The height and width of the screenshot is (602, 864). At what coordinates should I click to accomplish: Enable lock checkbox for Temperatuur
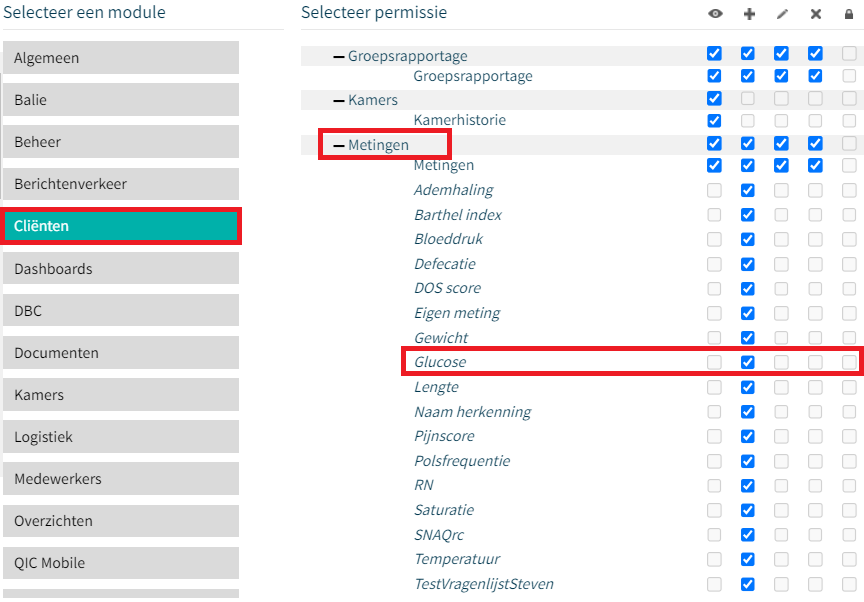coord(849,559)
